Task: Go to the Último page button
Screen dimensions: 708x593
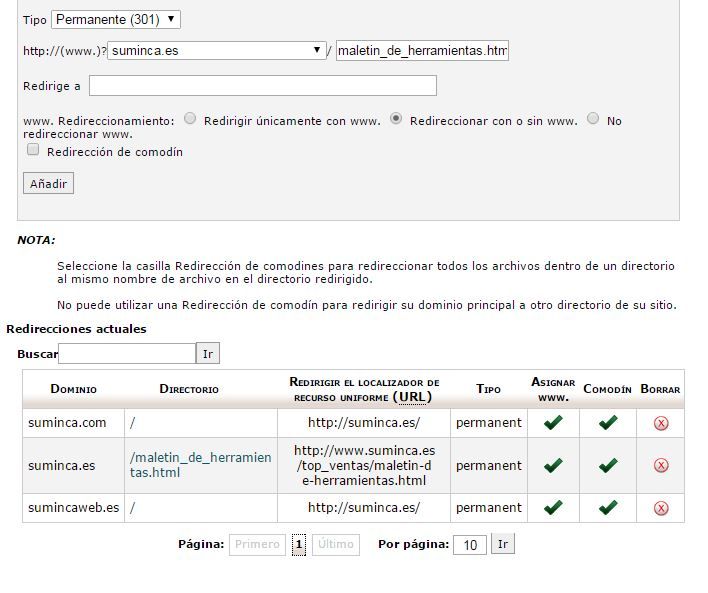Action: tap(336, 544)
